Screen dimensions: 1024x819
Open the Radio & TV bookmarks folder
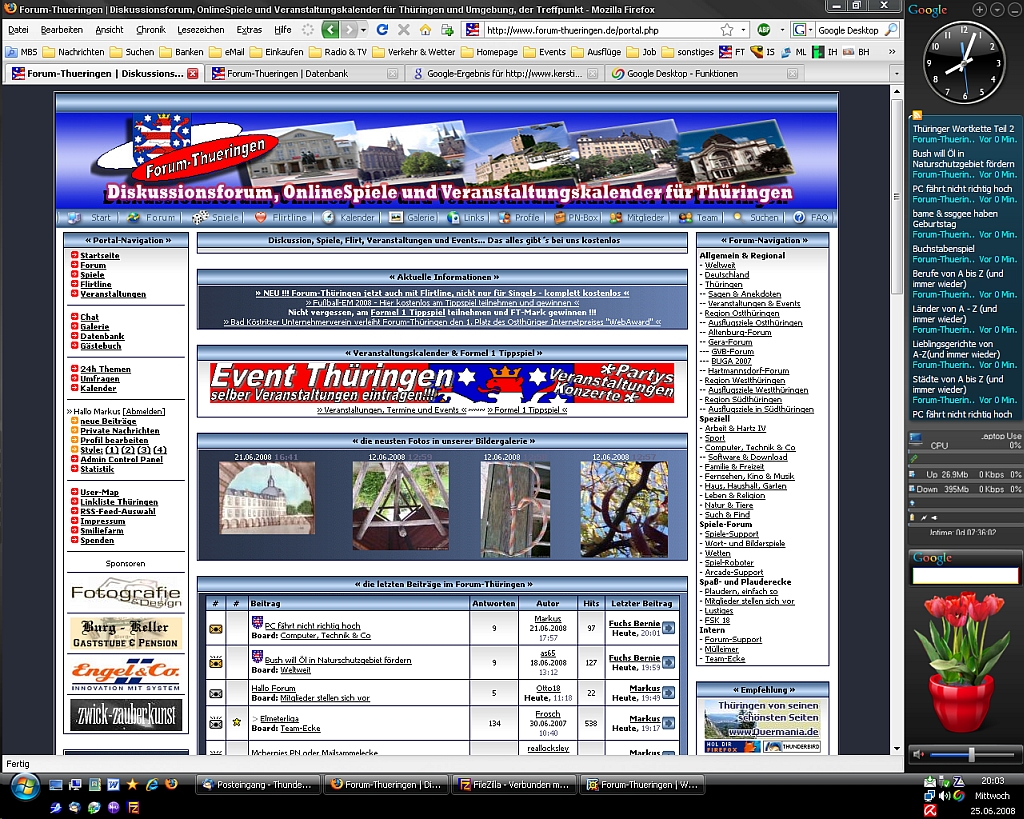tap(338, 52)
